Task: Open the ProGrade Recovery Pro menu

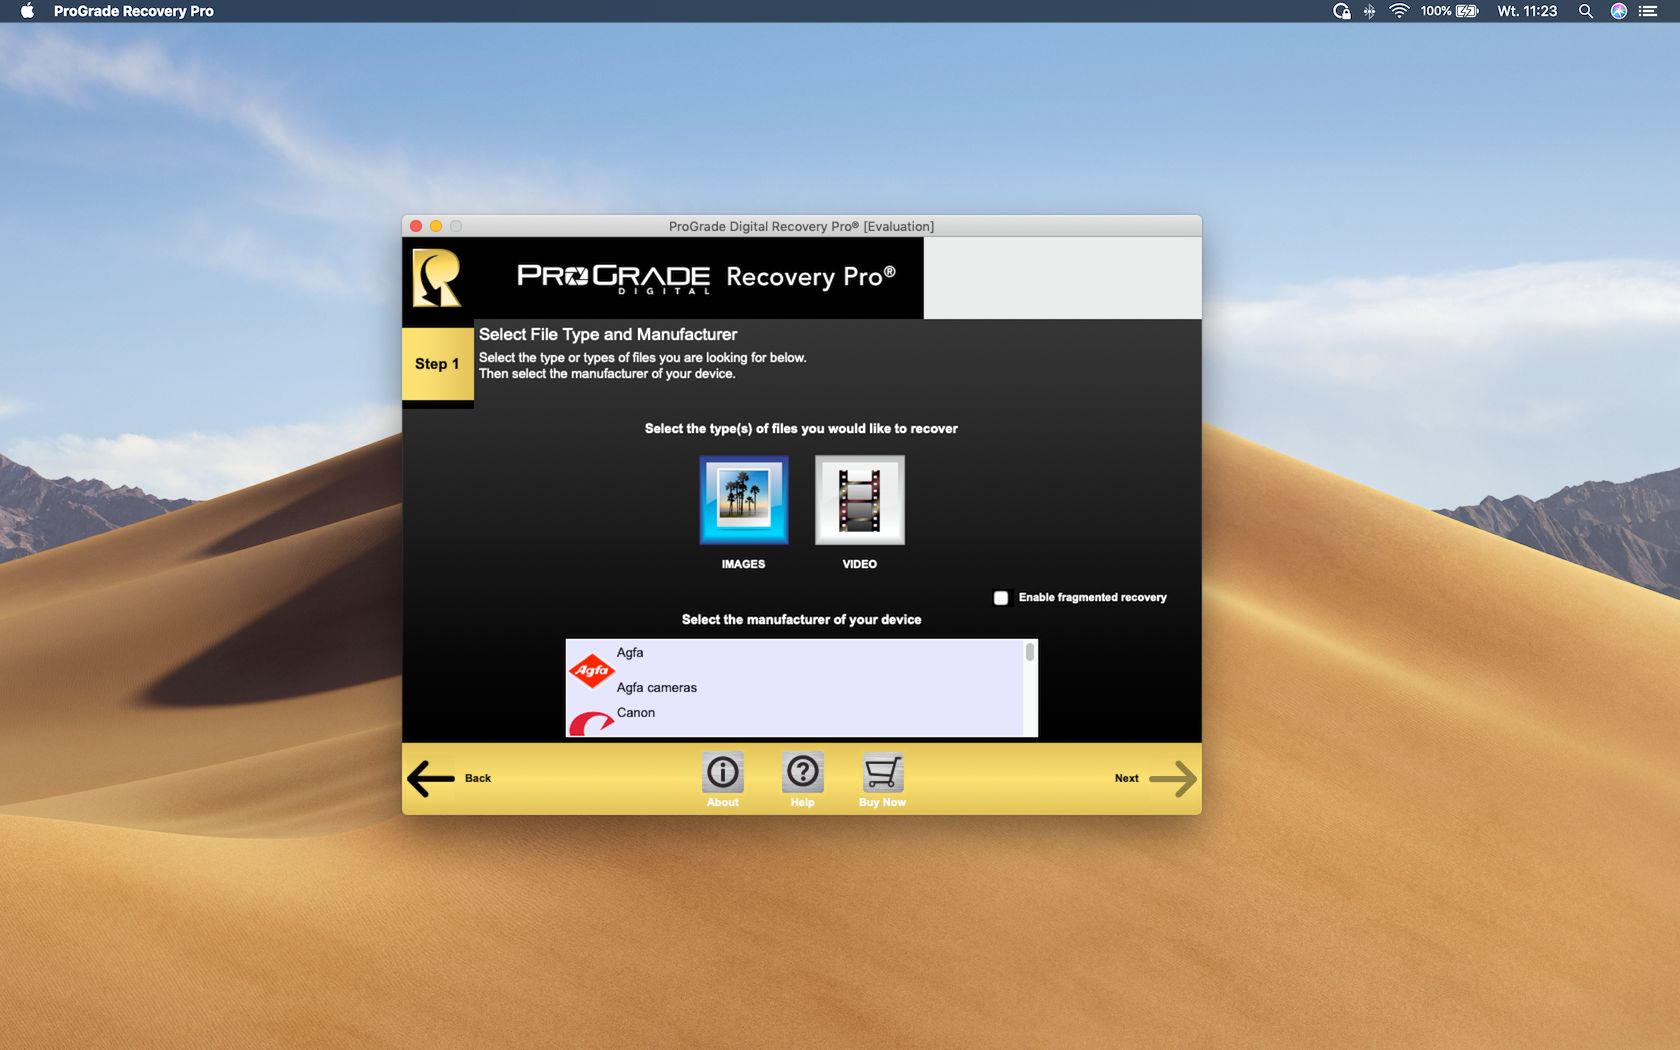Action: tap(134, 11)
